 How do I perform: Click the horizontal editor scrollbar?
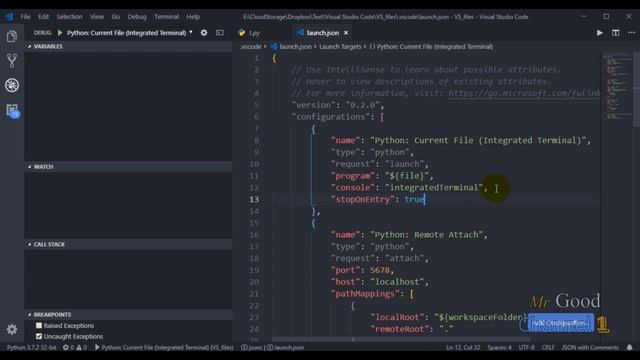coord(401,339)
